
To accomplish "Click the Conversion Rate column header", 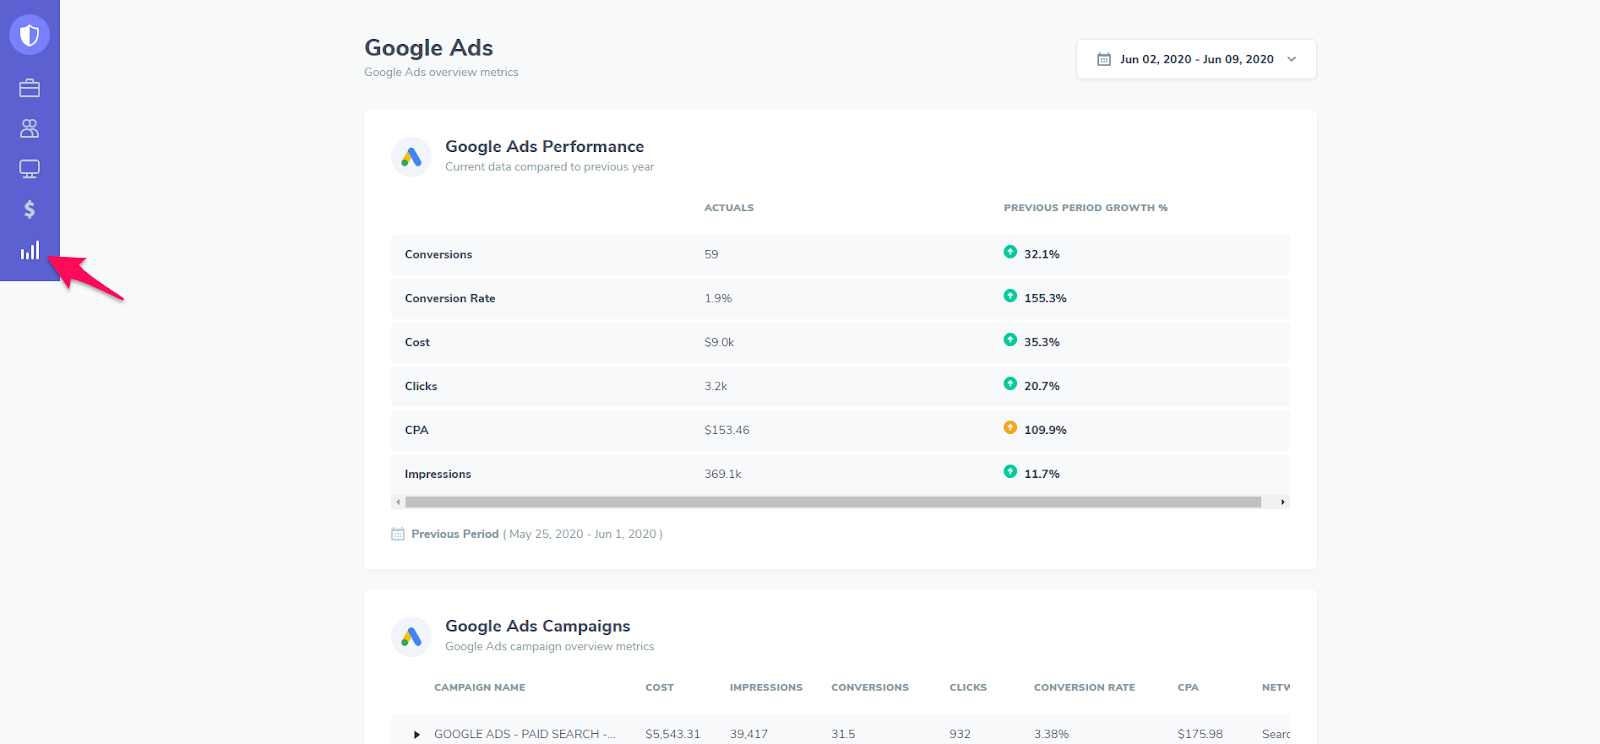I will (x=1084, y=688).
